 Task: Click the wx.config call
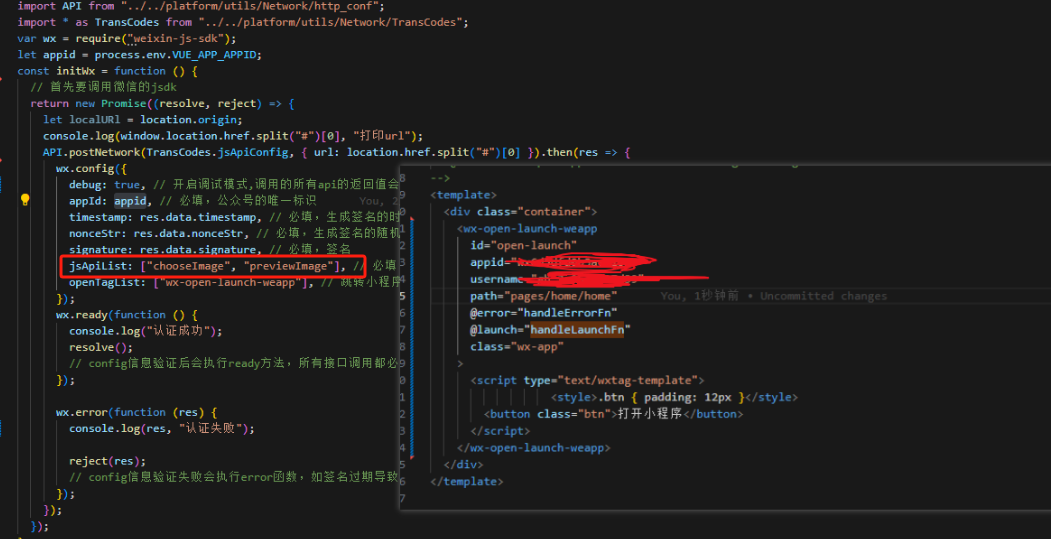tap(85, 168)
